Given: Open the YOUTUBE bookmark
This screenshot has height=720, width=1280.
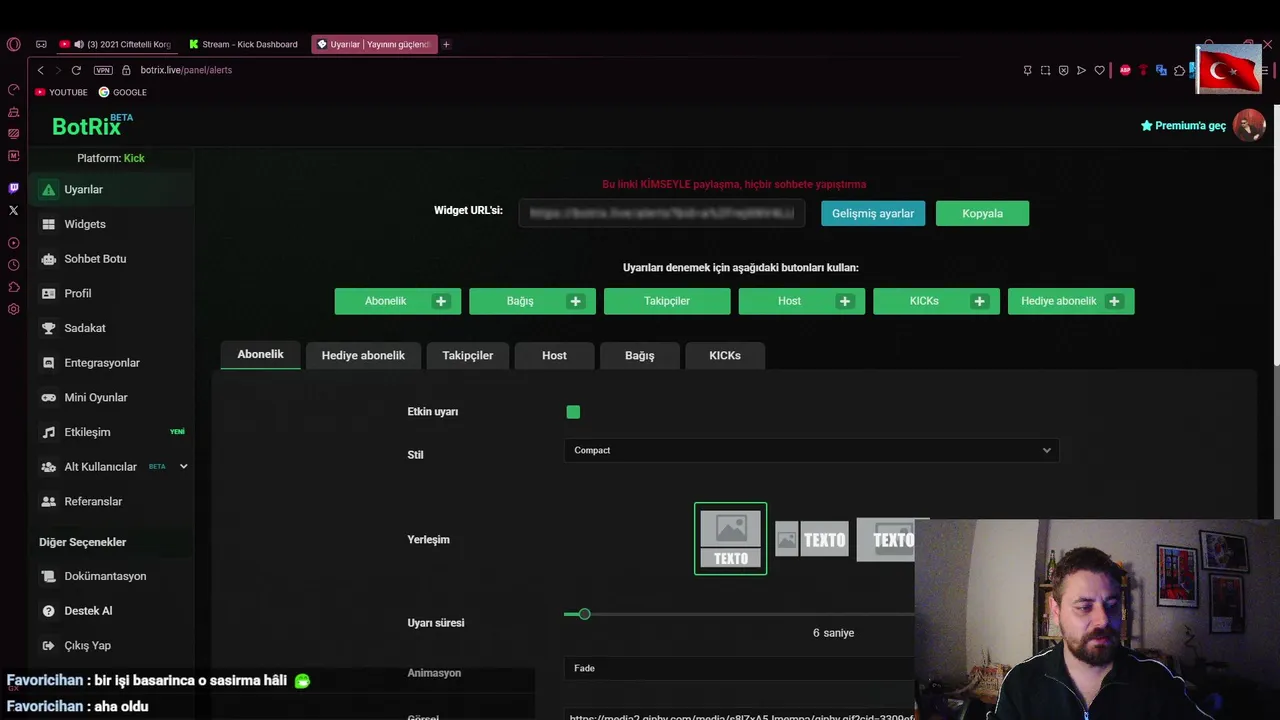Looking at the screenshot, I should 61,92.
